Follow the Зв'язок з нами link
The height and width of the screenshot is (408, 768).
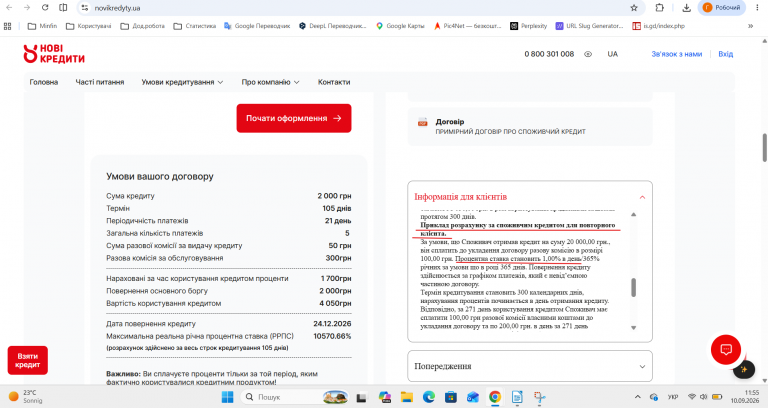(x=676, y=54)
